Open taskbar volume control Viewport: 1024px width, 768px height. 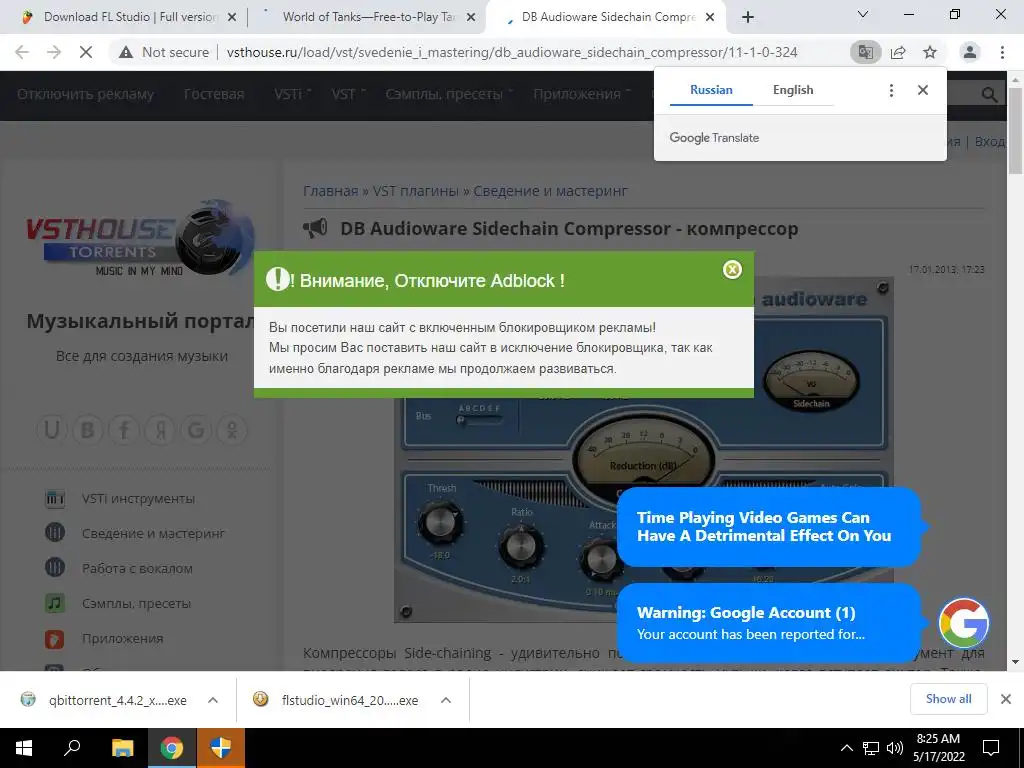click(x=895, y=748)
